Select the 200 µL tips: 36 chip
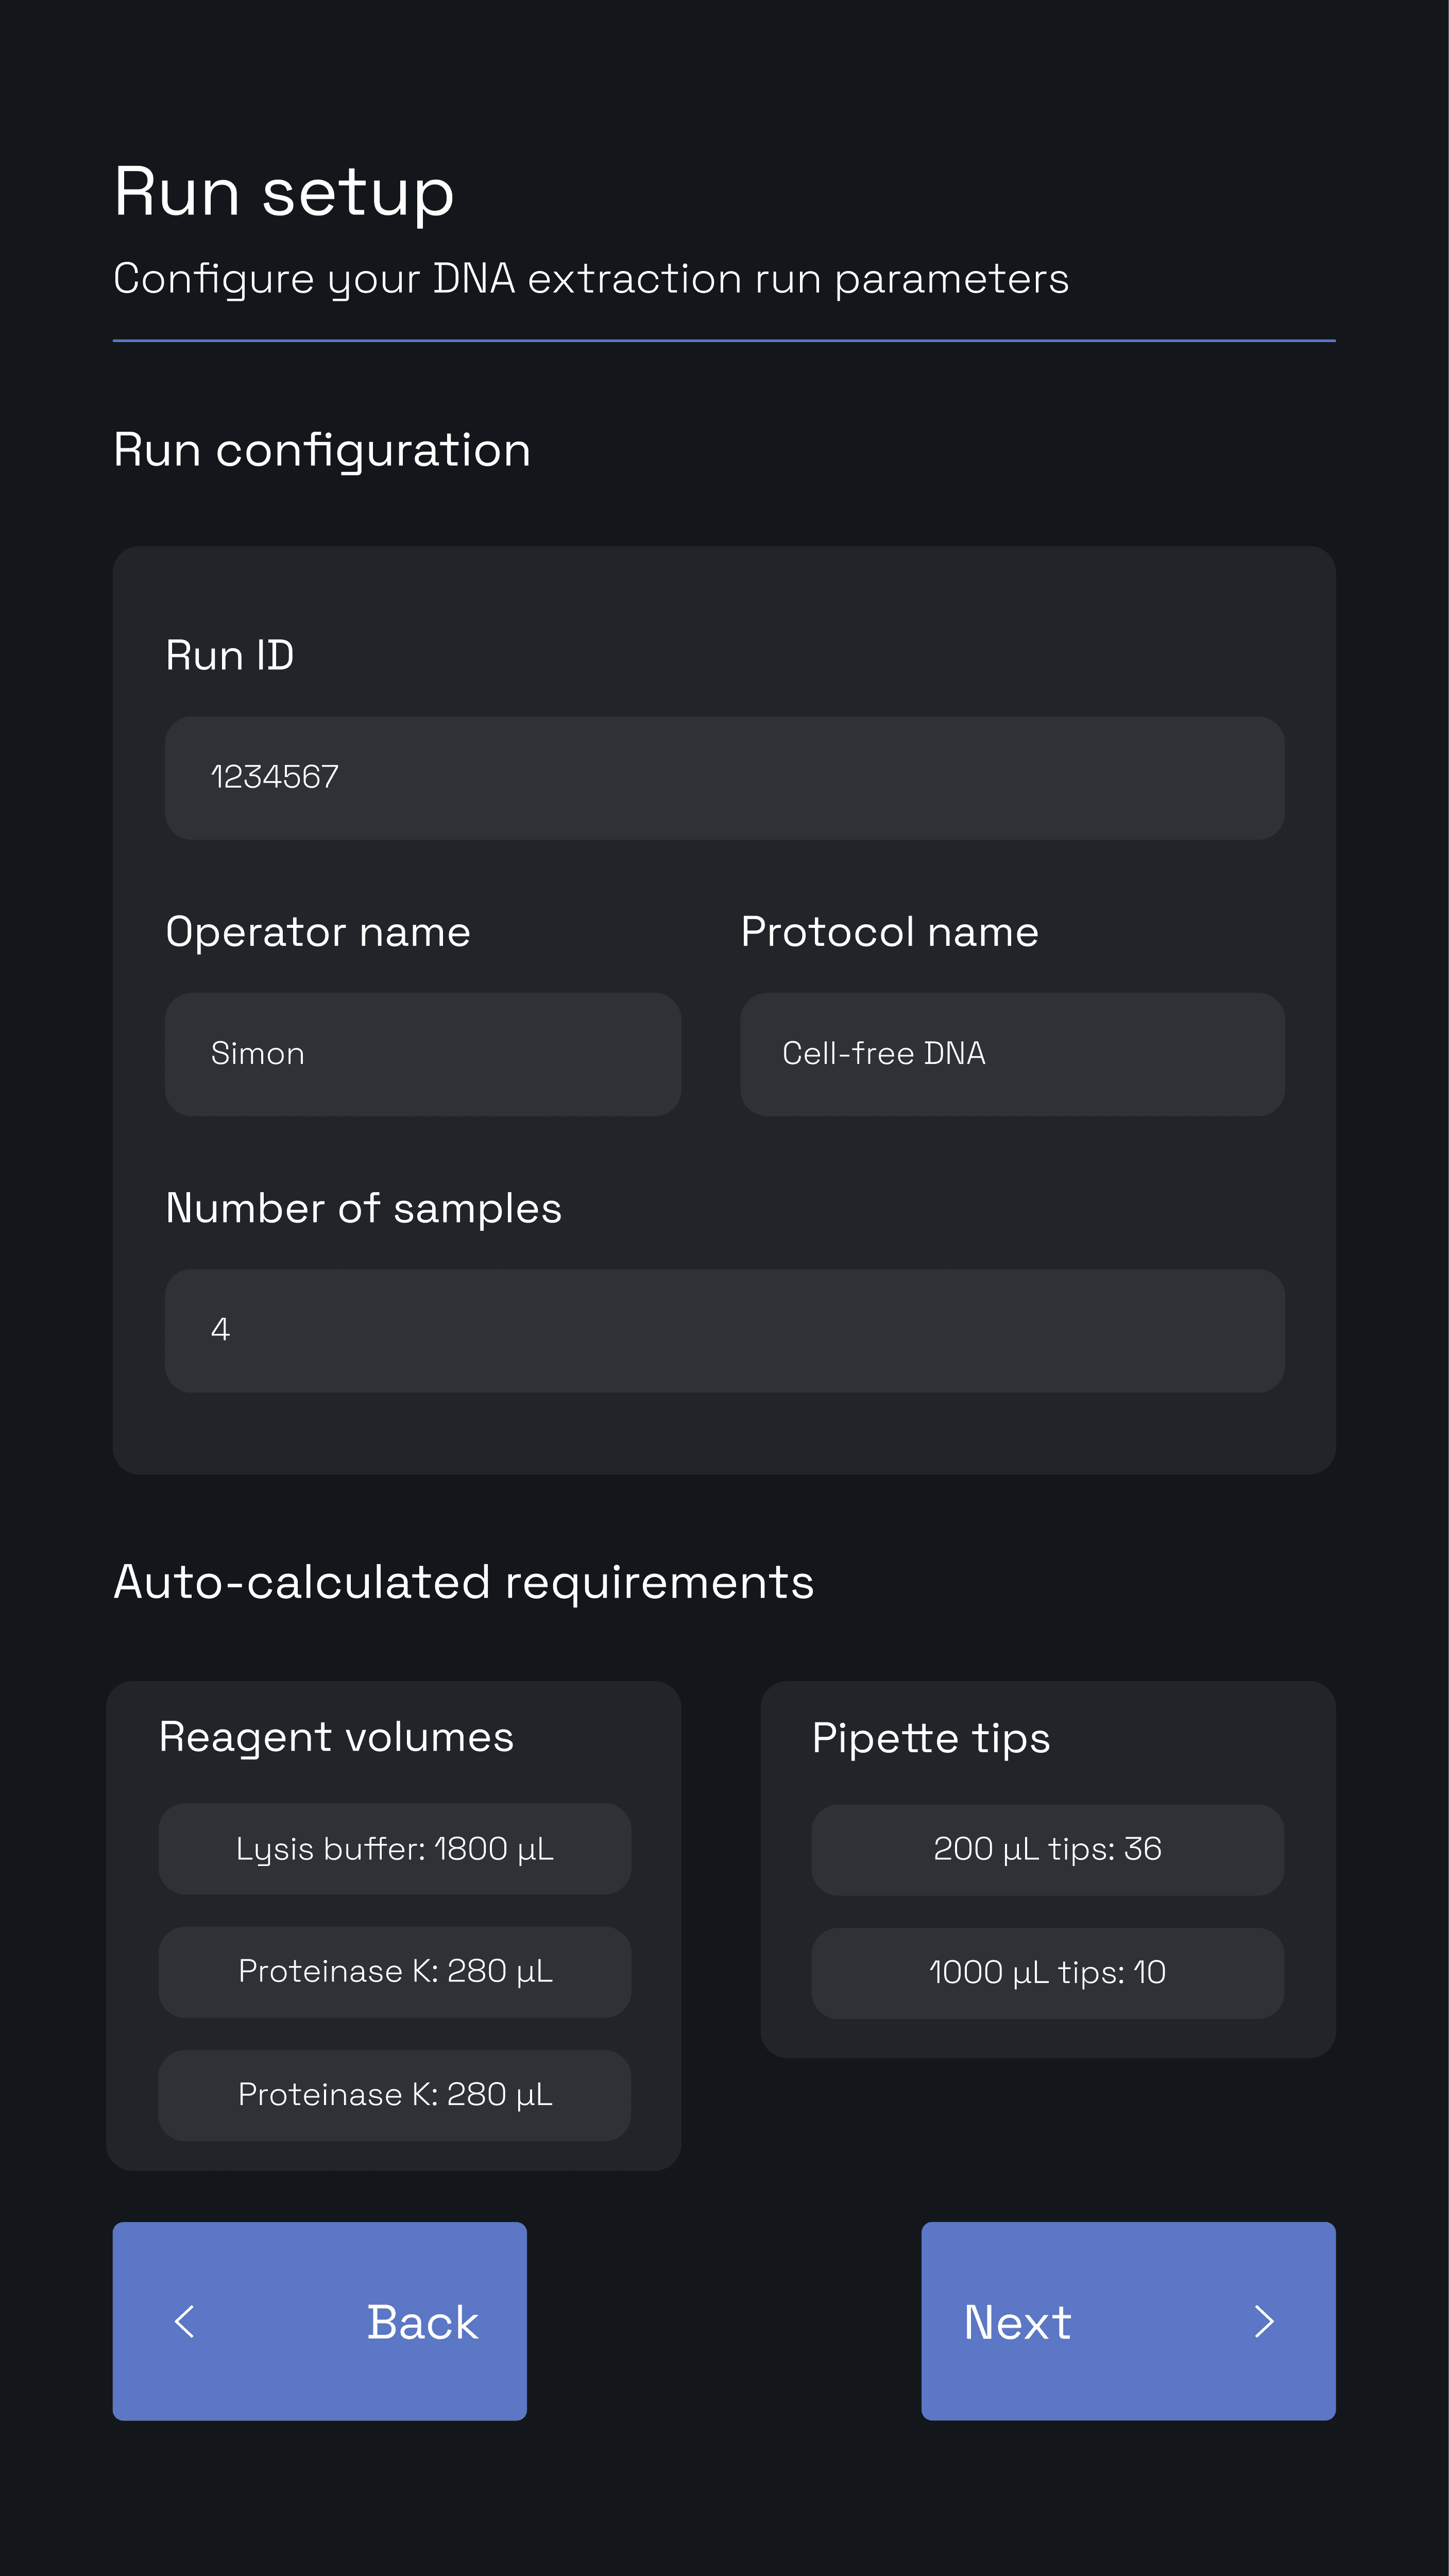Viewport: 1449px width, 2576px height. (1047, 1849)
